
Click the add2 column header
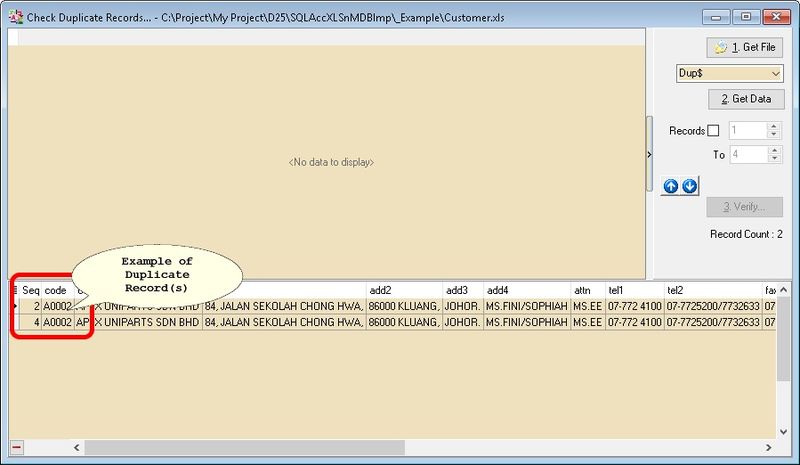tap(403, 289)
